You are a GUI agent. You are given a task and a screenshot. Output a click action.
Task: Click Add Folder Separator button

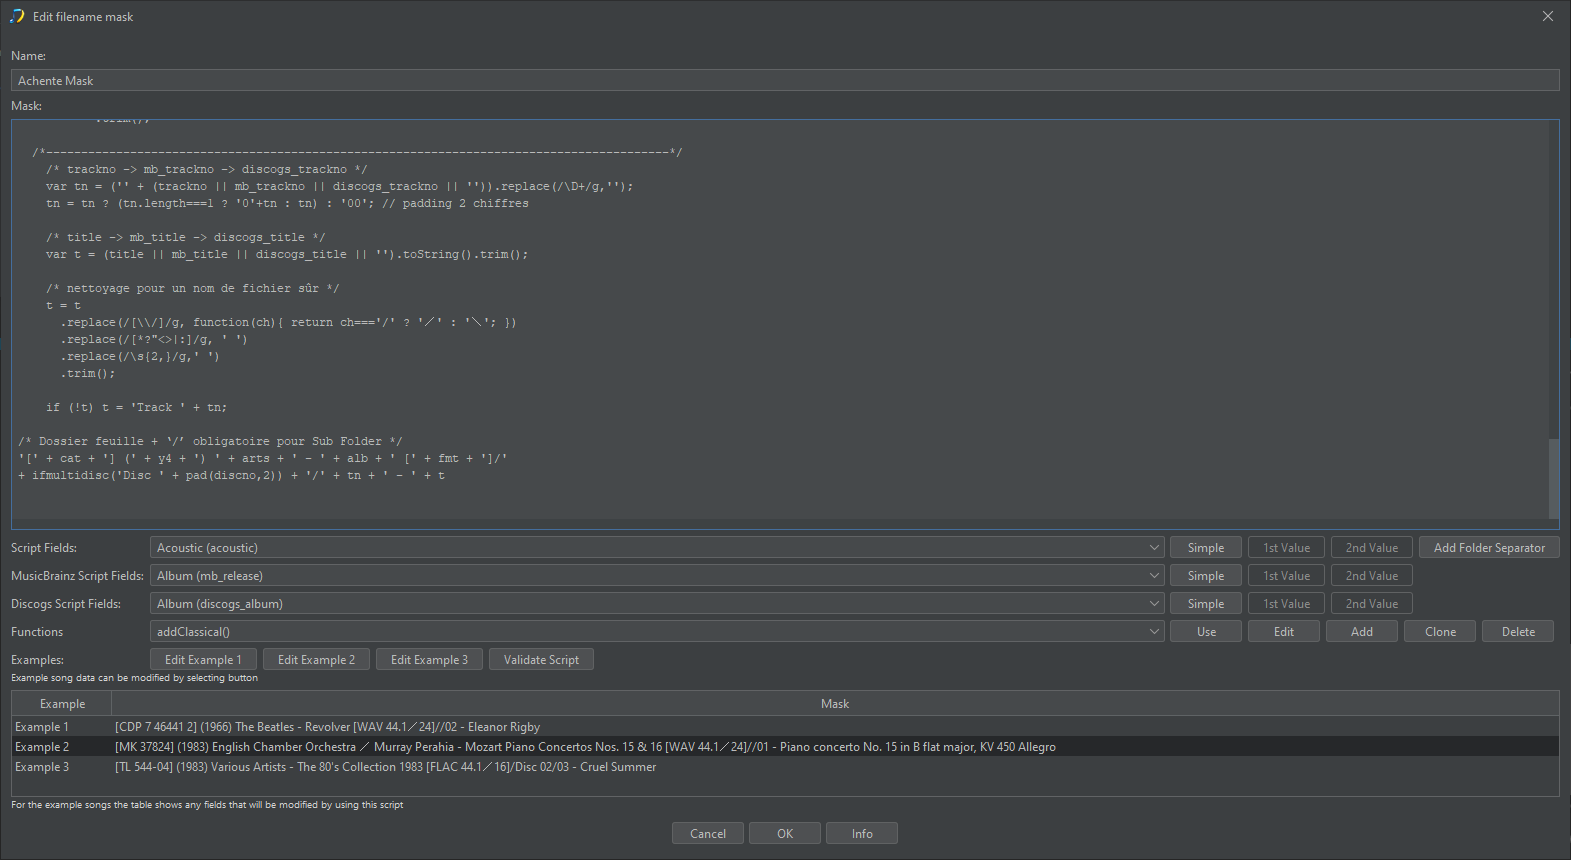point(1489,548)
